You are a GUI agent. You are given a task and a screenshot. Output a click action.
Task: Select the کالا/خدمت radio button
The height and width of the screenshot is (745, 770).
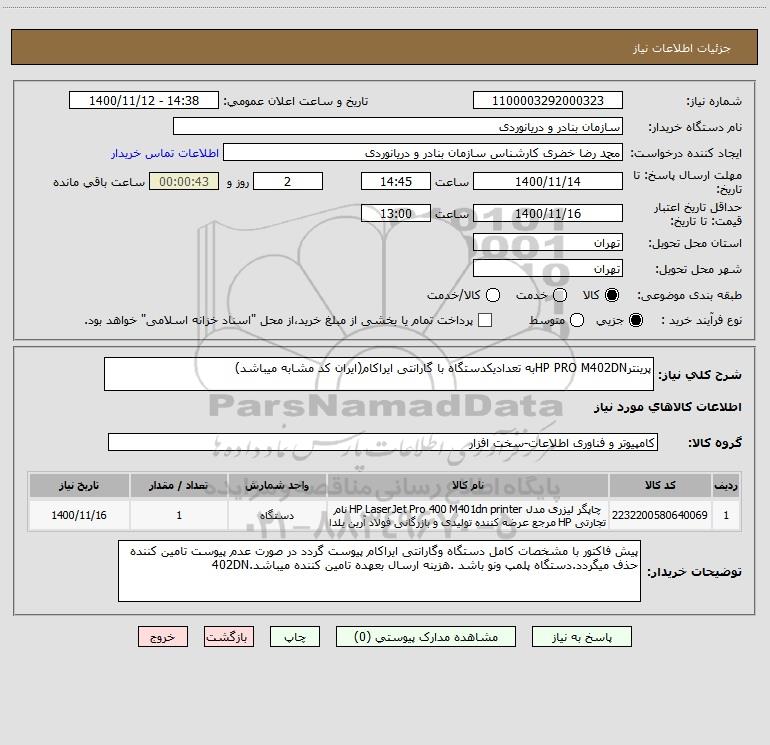(493, 295)
